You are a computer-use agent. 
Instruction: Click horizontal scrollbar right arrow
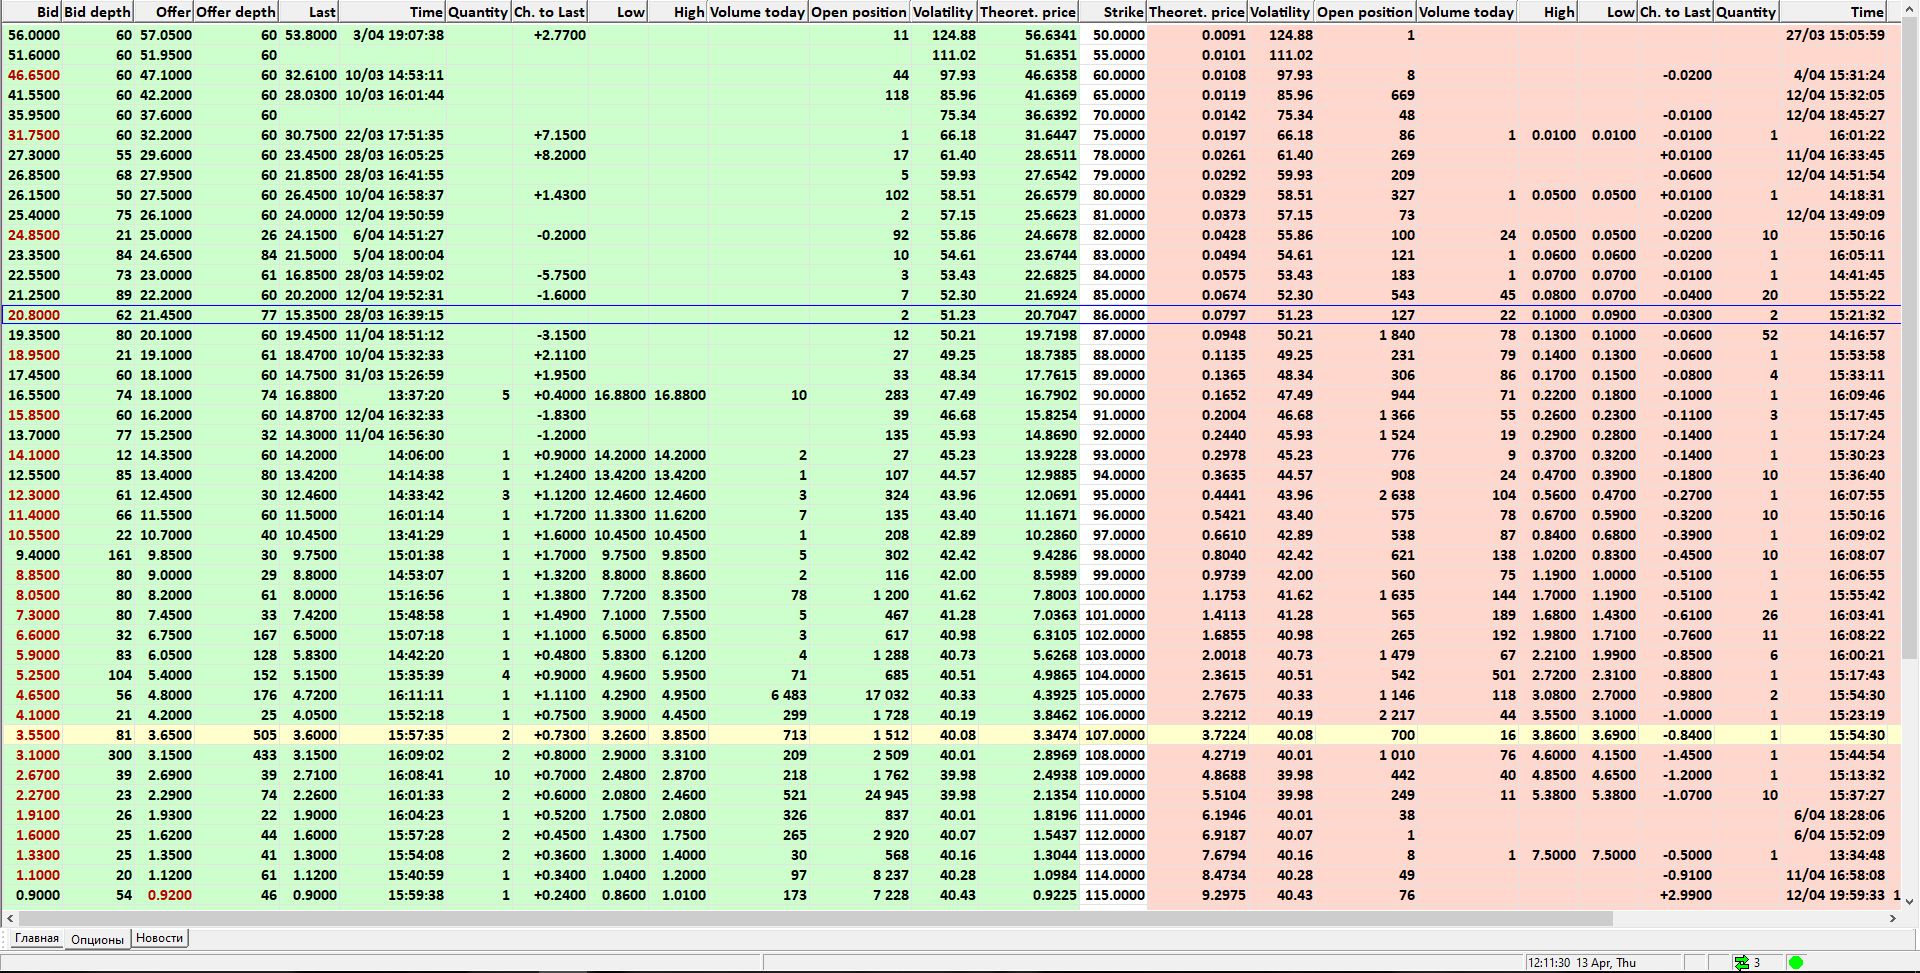click(x=1893, y=918)
